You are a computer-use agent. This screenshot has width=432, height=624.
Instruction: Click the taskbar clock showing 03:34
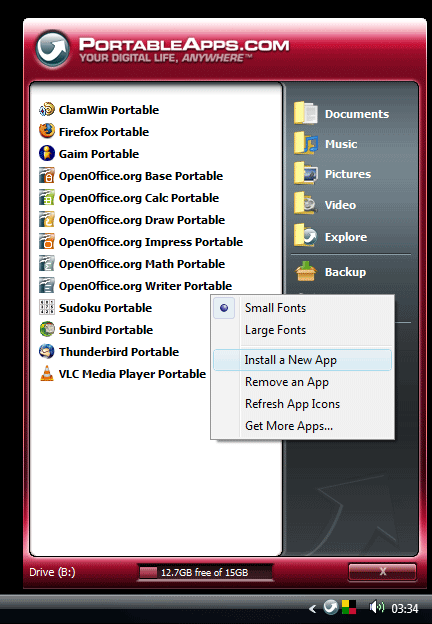pyautogui.click(x=405, y=608)
